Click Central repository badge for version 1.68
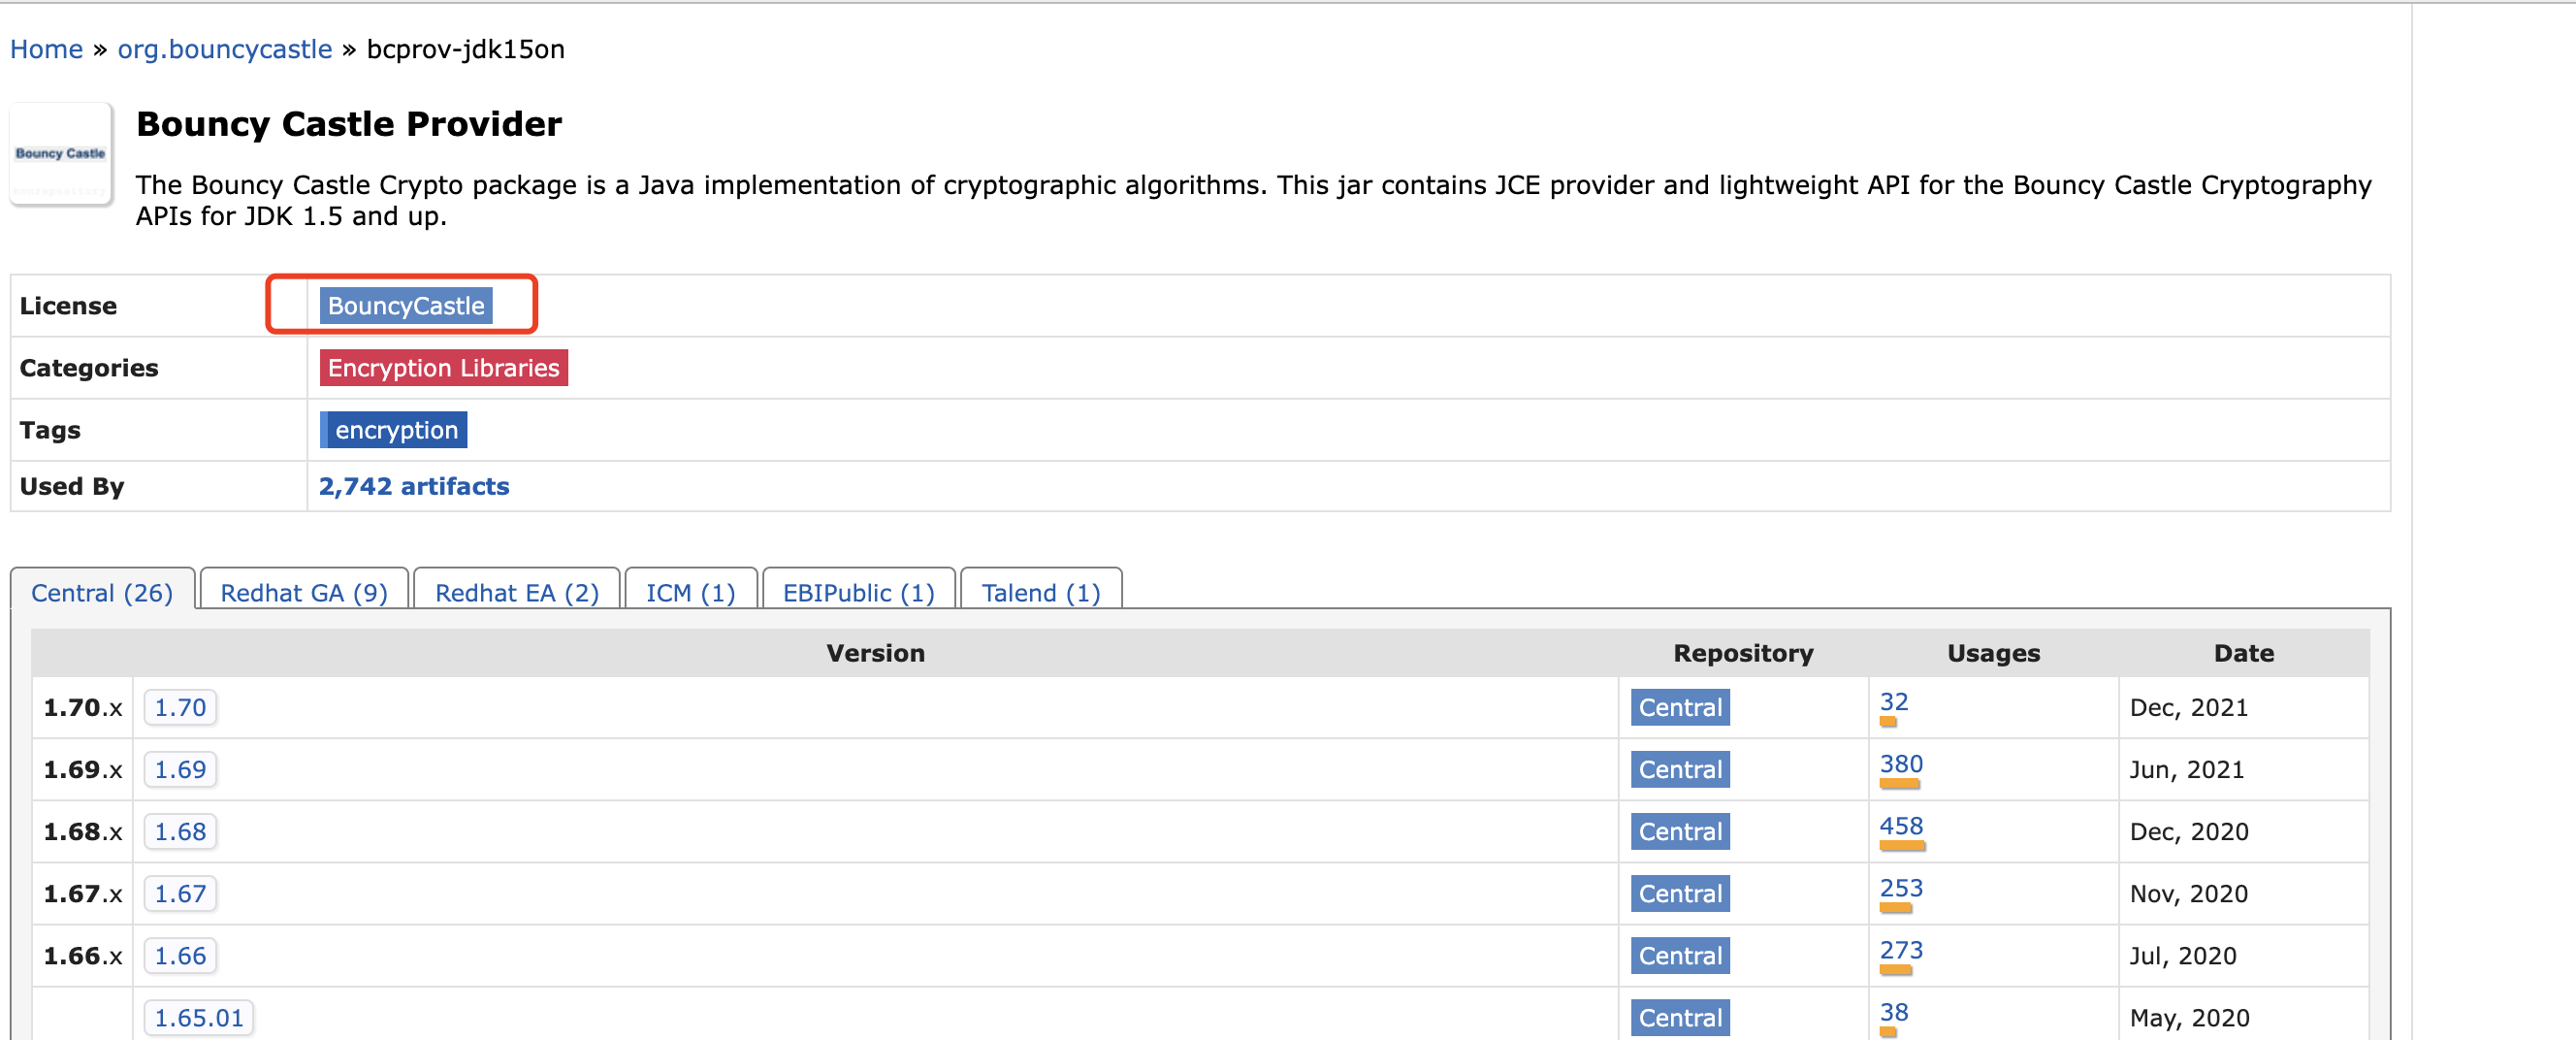 pyautogui.click(x=1680, y=832)
